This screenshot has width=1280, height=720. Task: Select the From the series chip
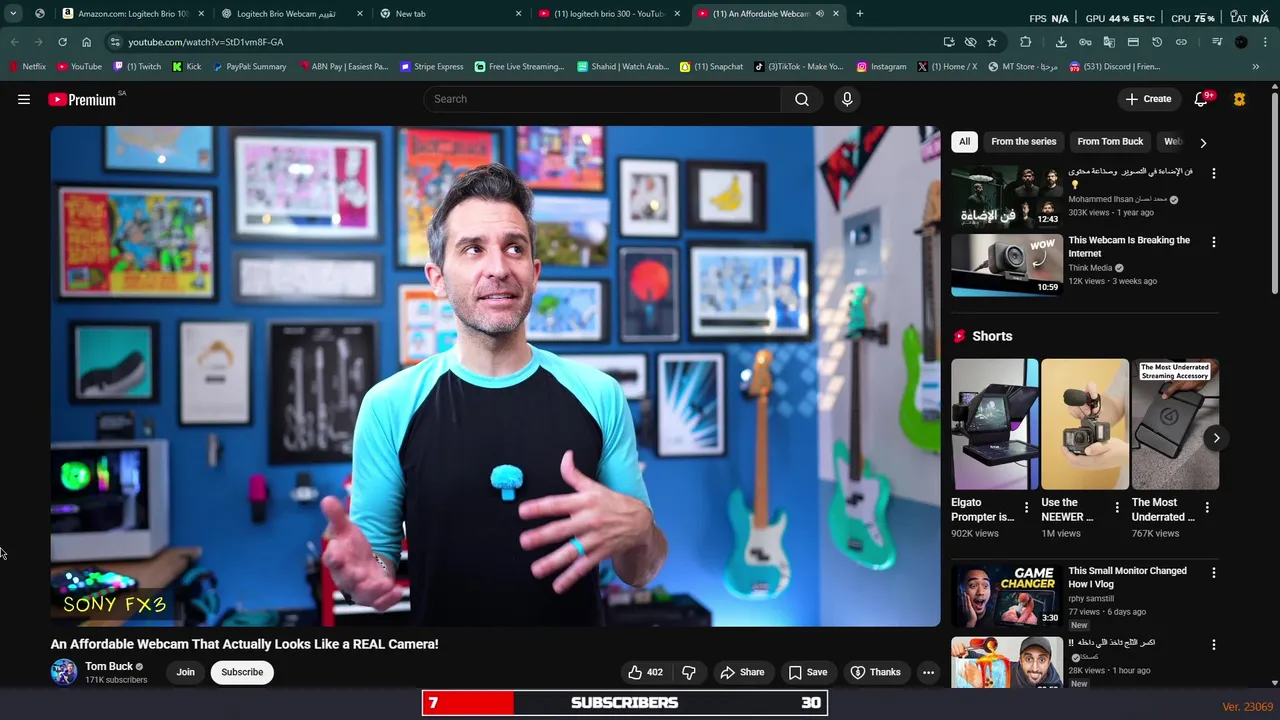point(1023,142)
